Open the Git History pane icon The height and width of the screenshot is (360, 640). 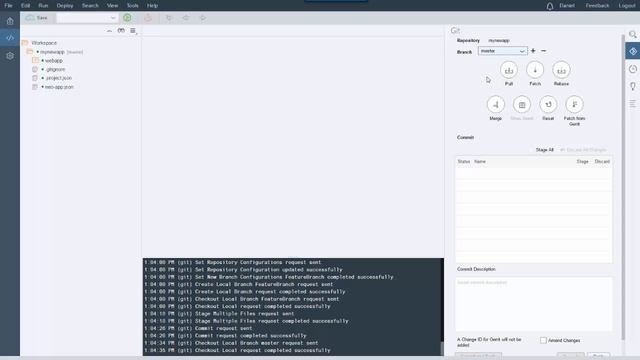(632, 69)
